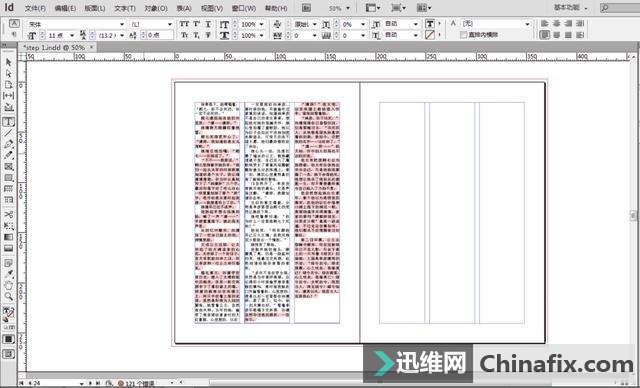The width and height of the screenshot is (640, 388).
Task: Enable the 直排内横排 checkbox
Action: point(463,35)
